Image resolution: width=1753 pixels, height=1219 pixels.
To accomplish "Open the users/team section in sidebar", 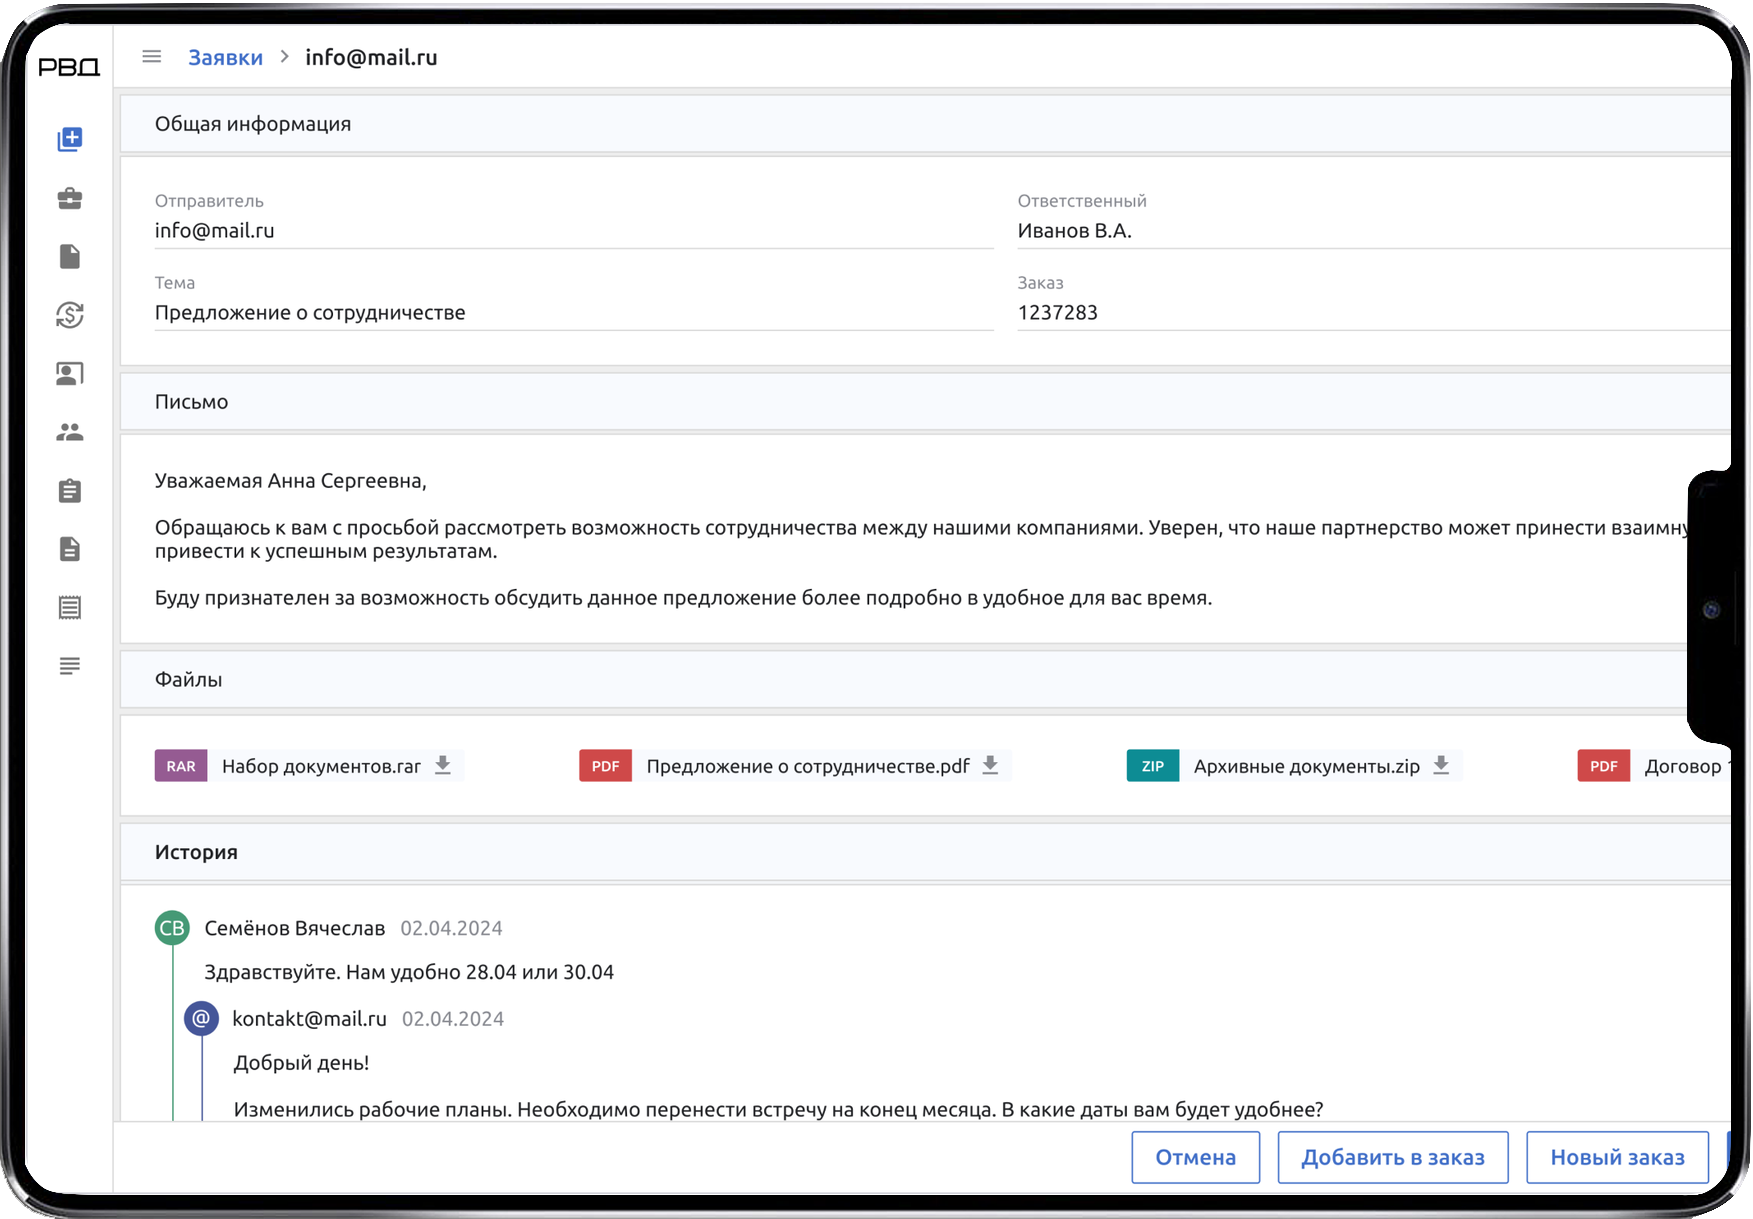I will (x=69, y=432).
